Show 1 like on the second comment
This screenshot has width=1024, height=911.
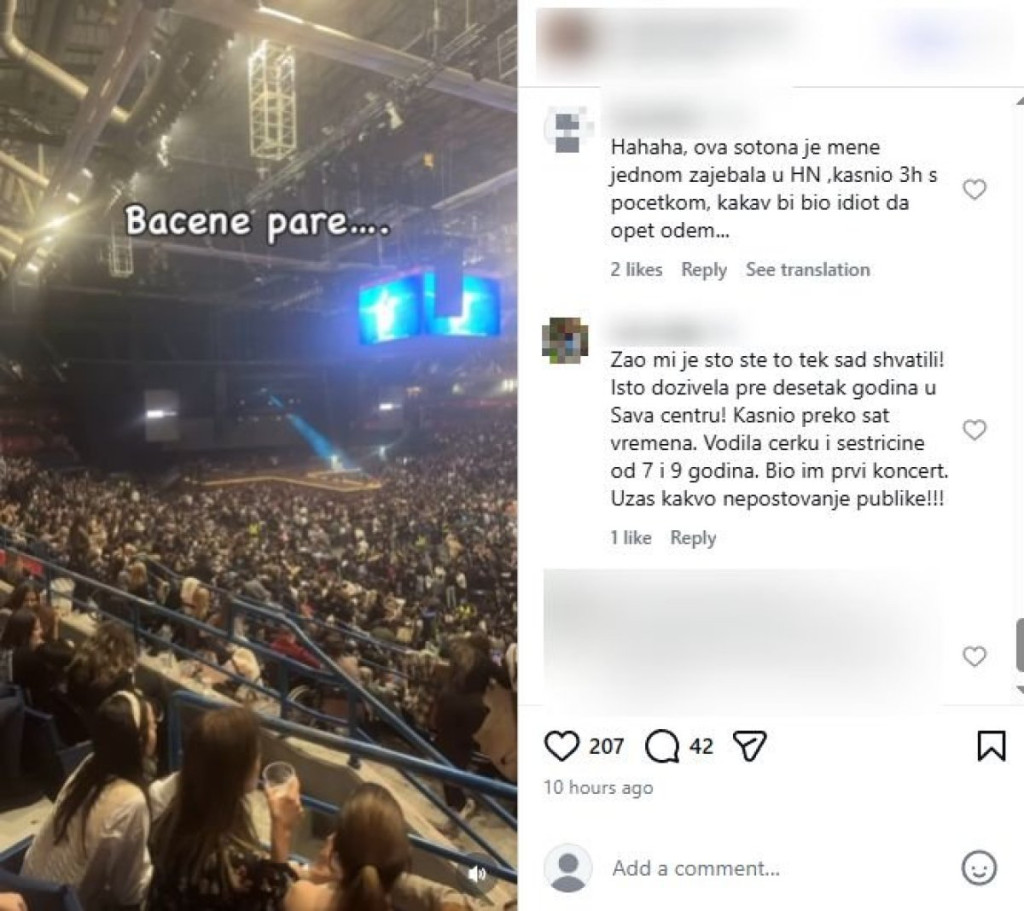[631, 537]
